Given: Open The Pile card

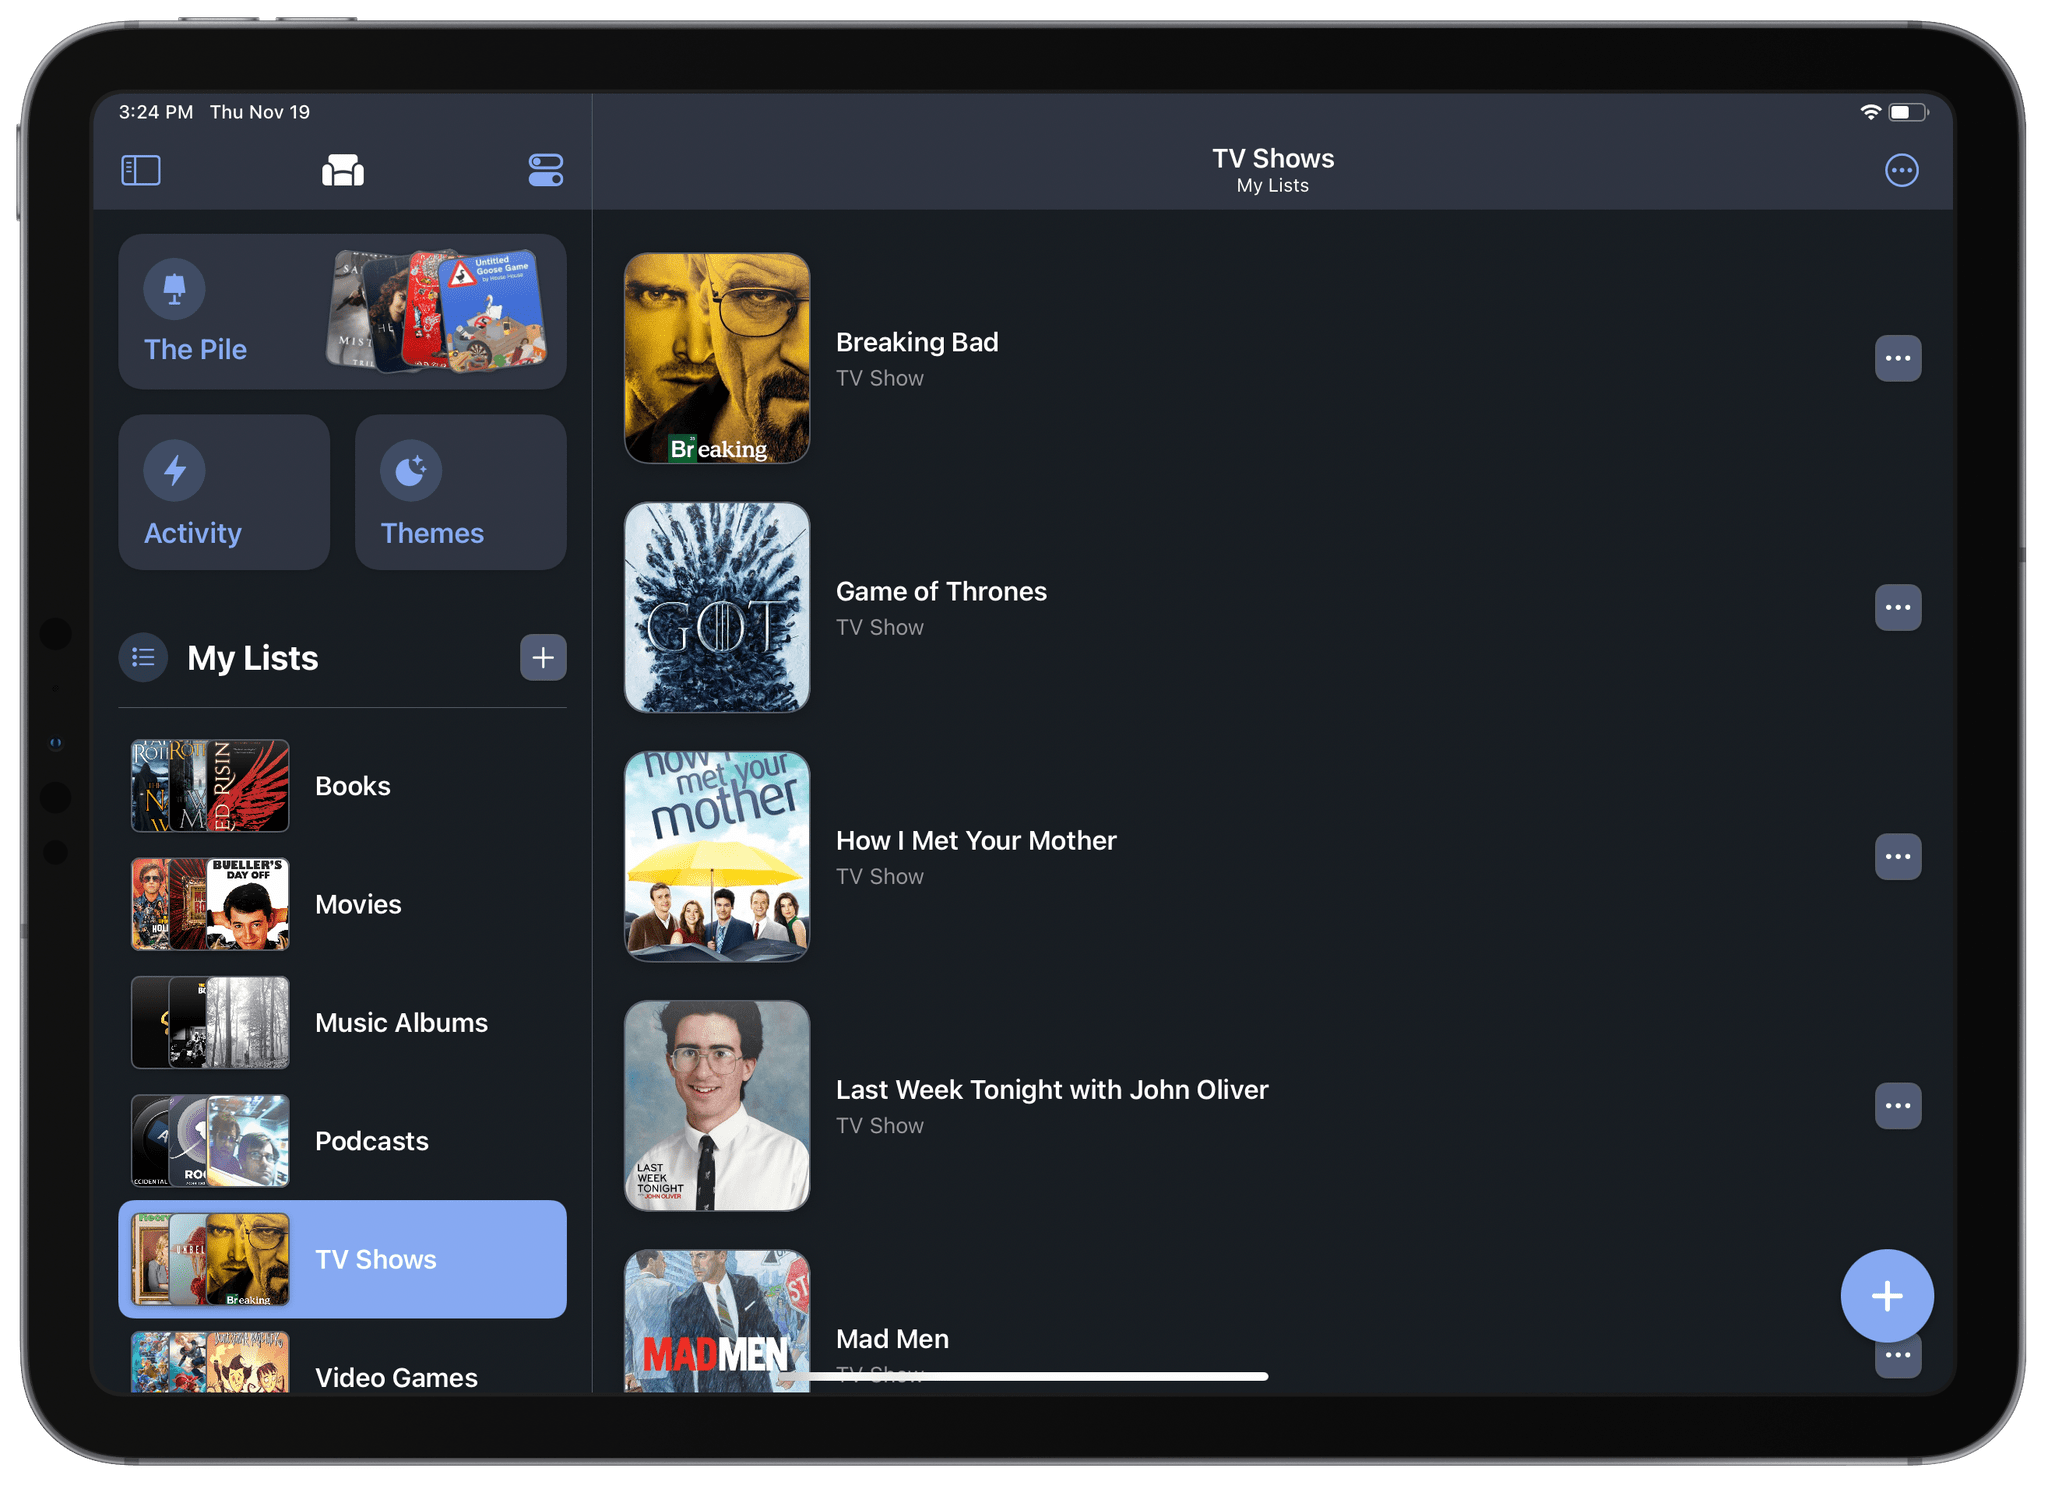Looking at the screenshot, I should coord(342,312).
